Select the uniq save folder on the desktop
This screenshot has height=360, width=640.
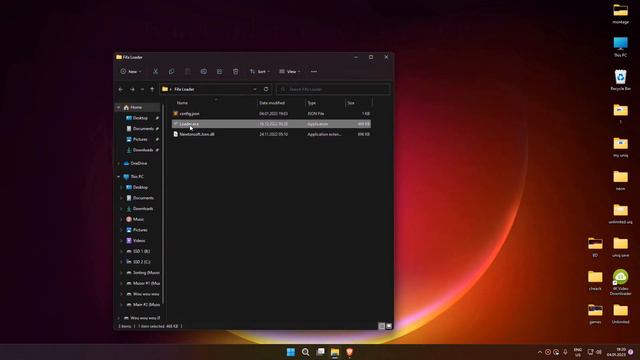coord(620,247)
